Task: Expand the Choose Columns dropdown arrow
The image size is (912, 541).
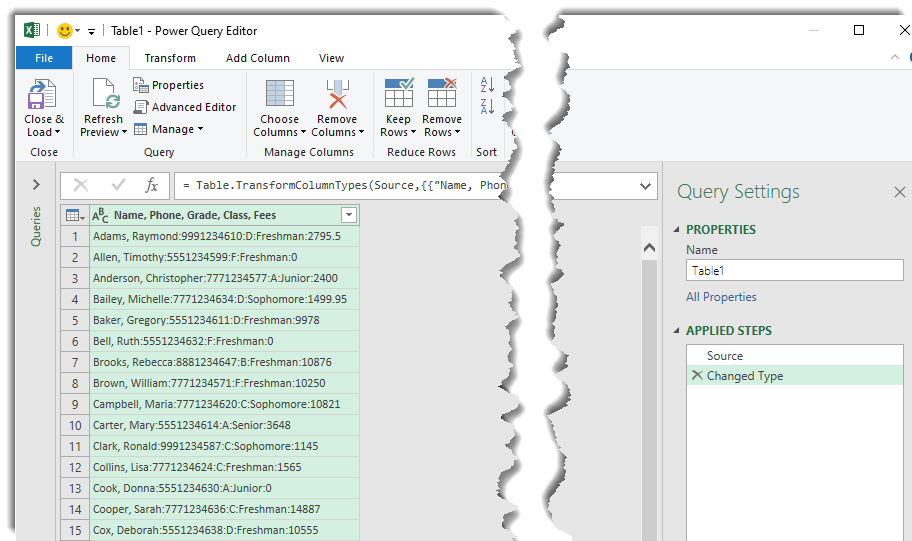Action: tap(303, 132)
